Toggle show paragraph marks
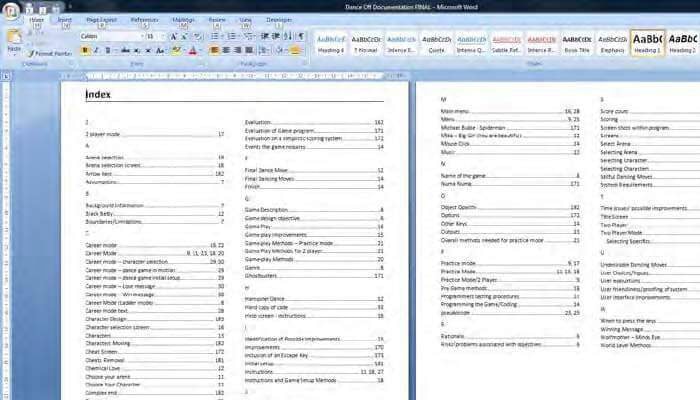The height and width of the screenshot is (400, 700). tap(298, 36)
